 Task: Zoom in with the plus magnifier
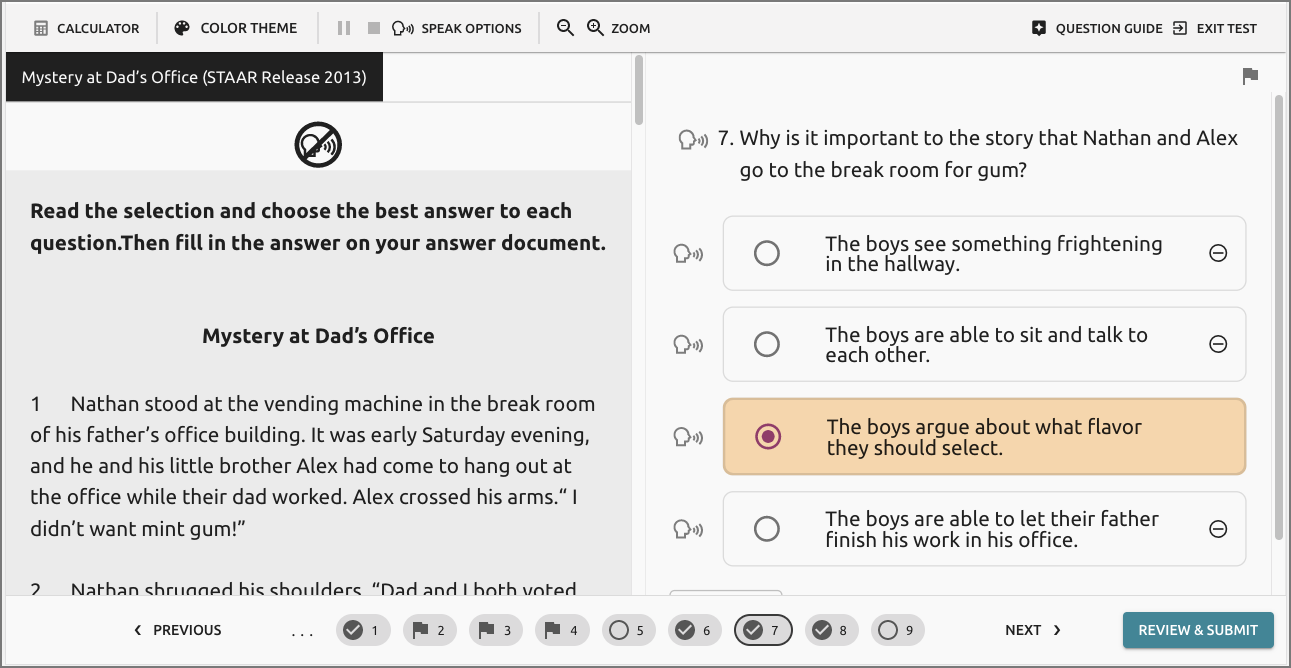pyautogui.click(x=596, y=28)
